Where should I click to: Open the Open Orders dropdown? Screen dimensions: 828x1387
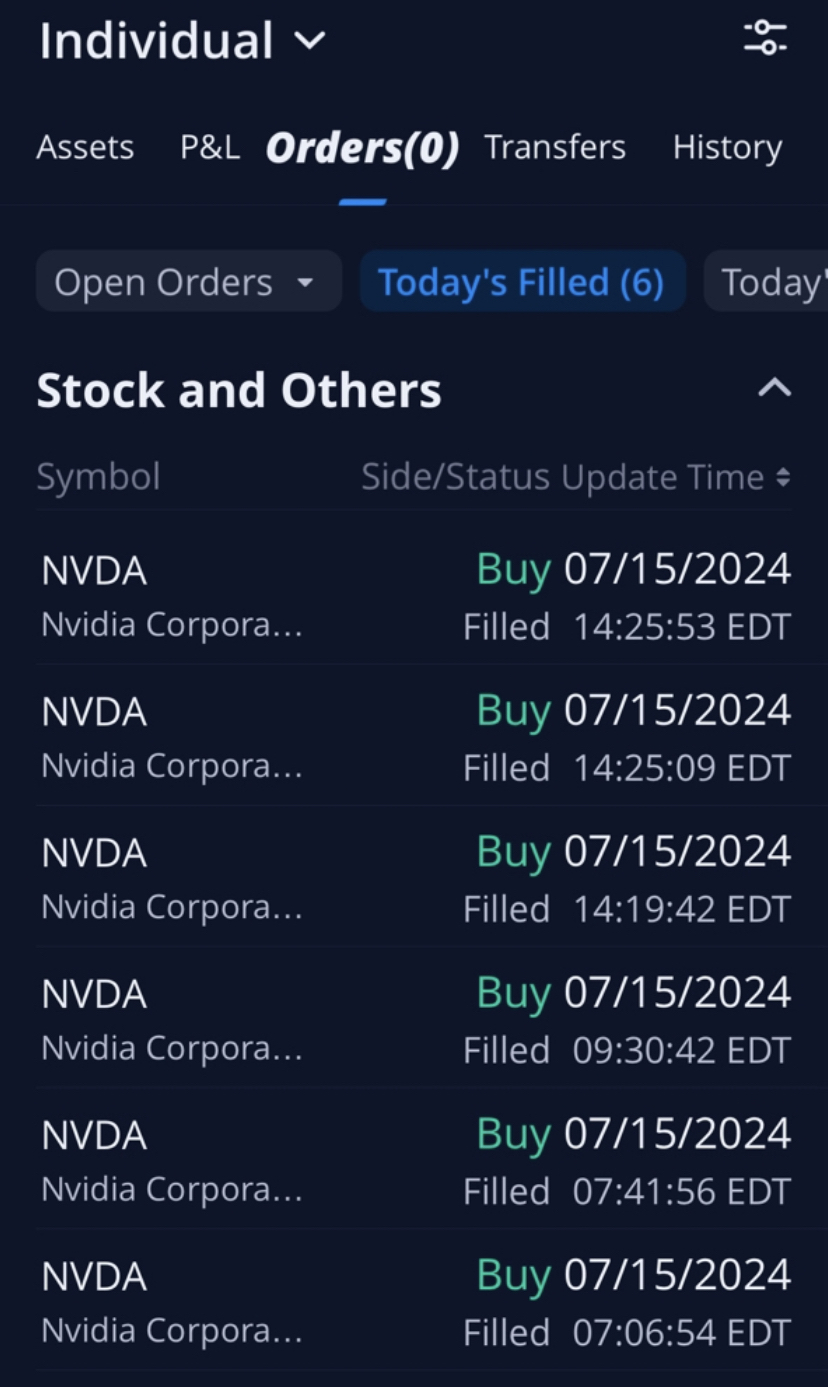pos(189,282)
